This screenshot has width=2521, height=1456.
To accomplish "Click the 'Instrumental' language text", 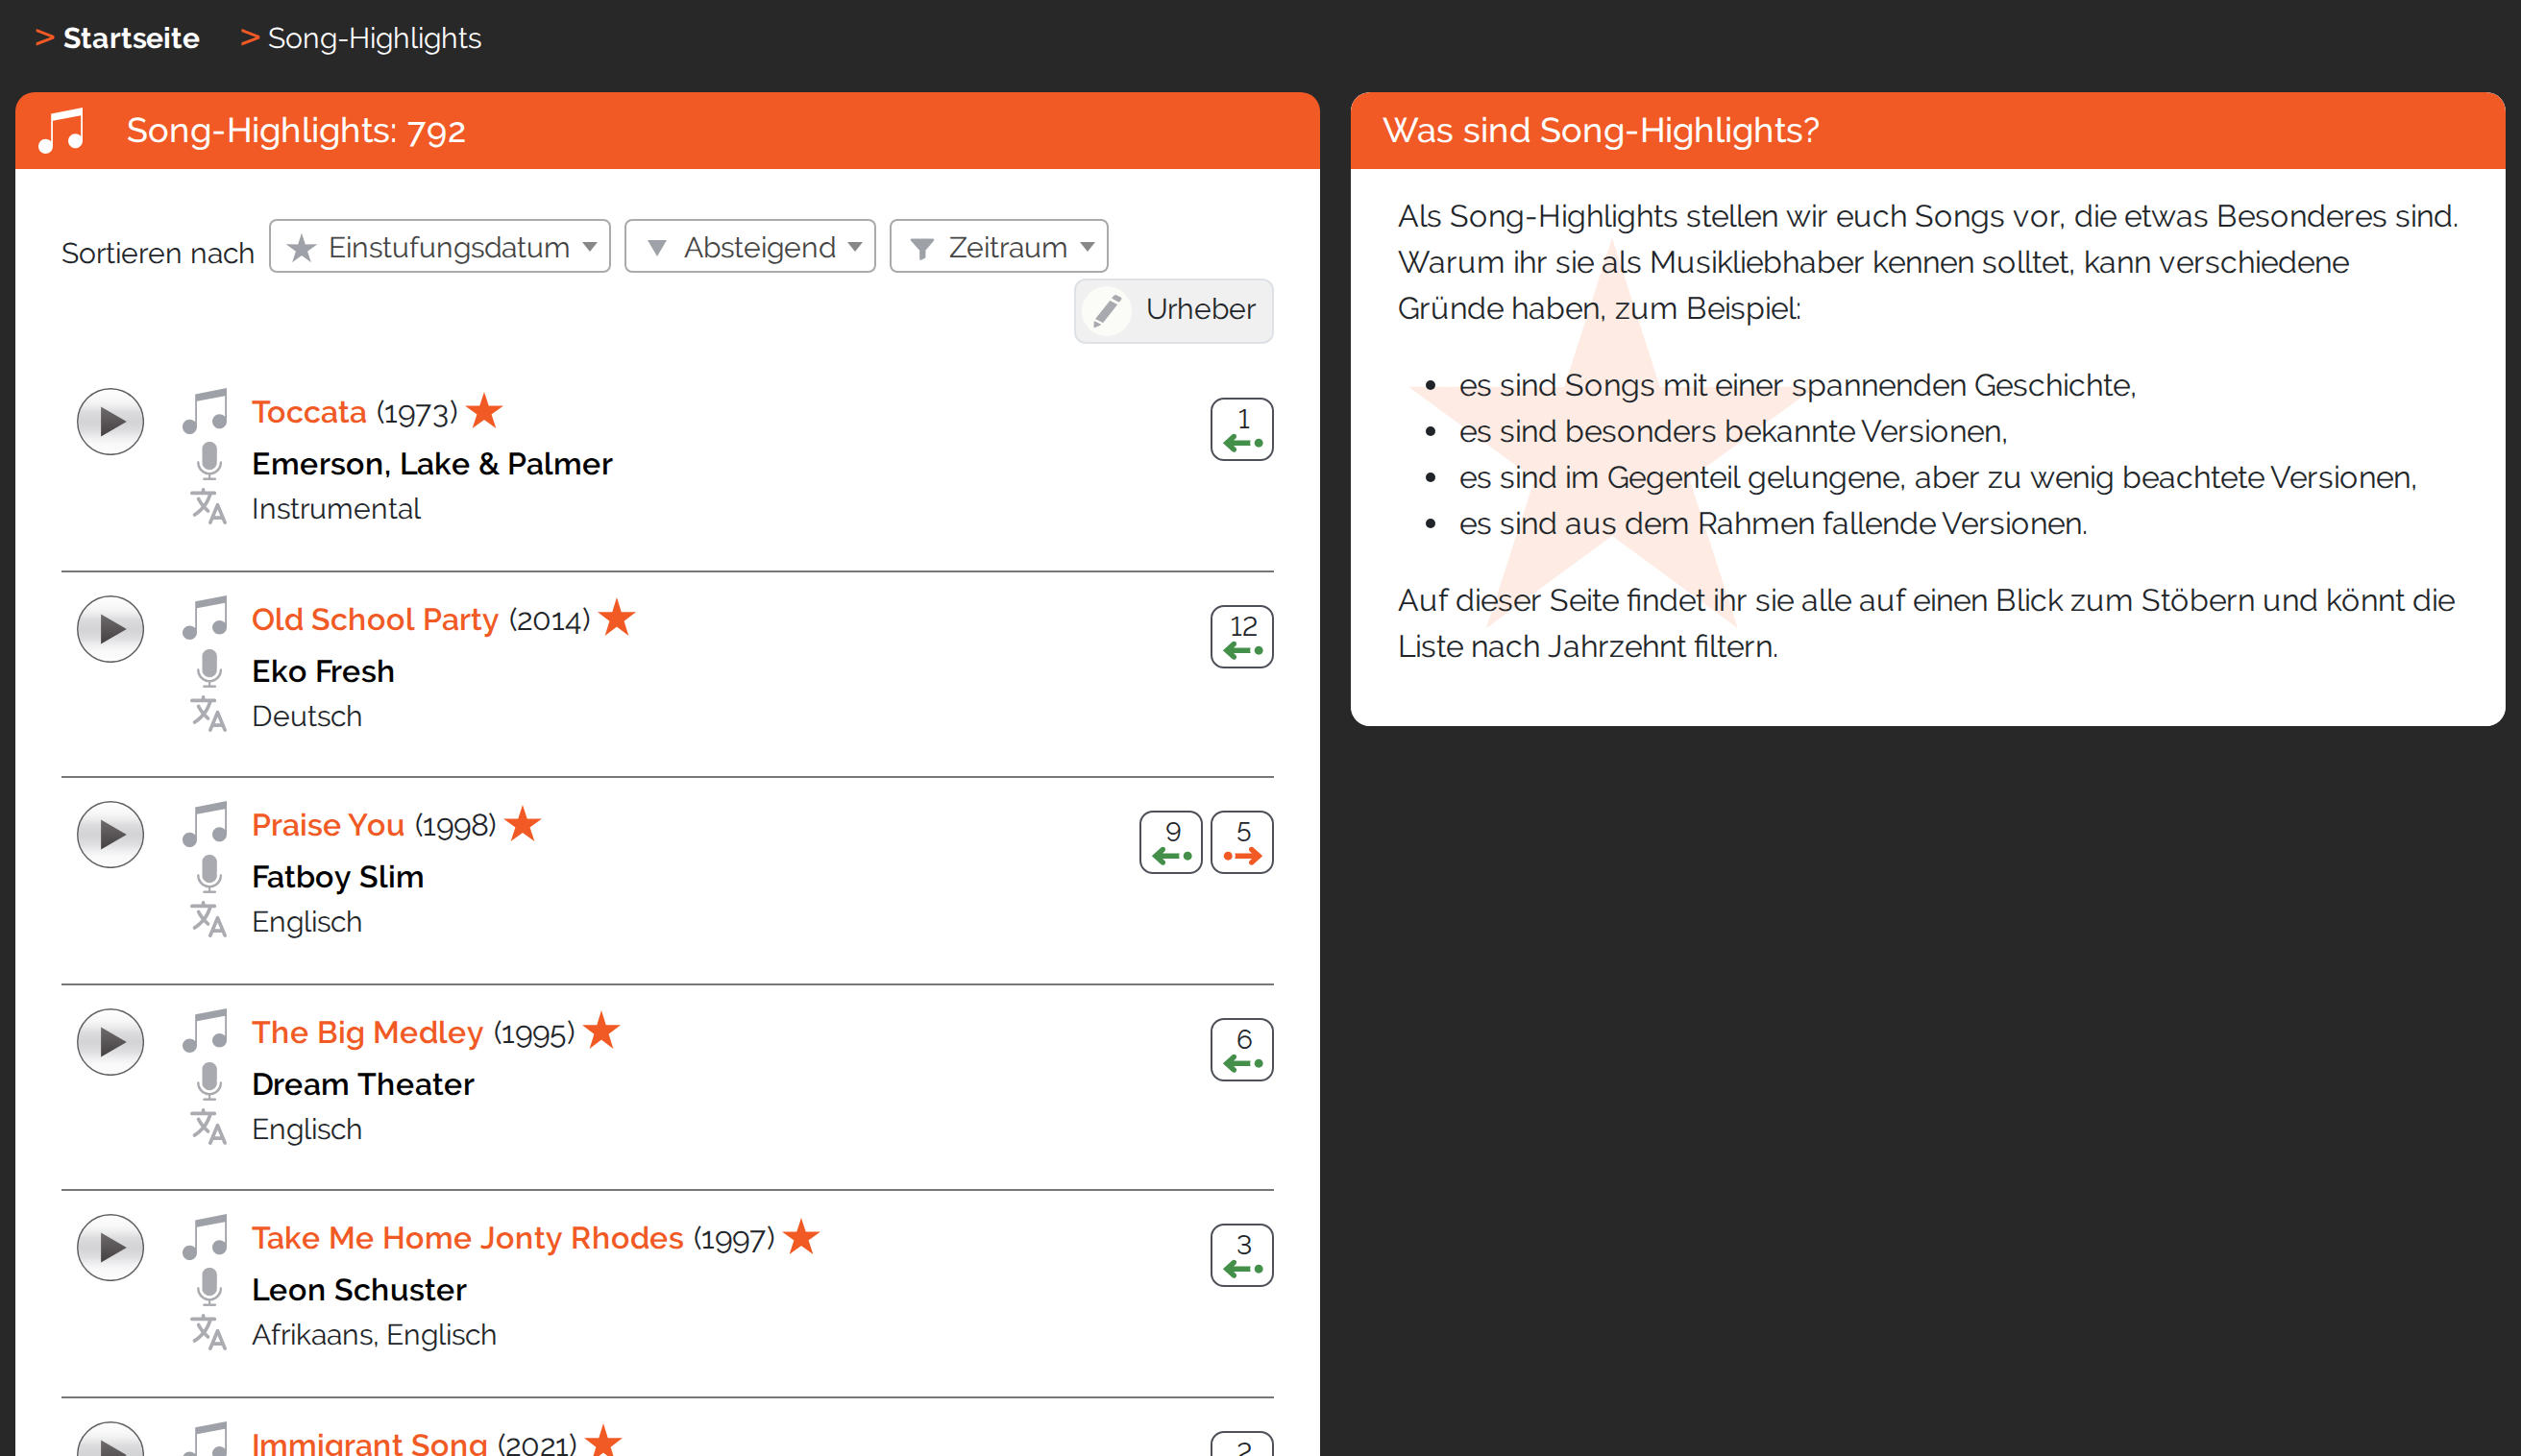I will [x=336, y=509].
